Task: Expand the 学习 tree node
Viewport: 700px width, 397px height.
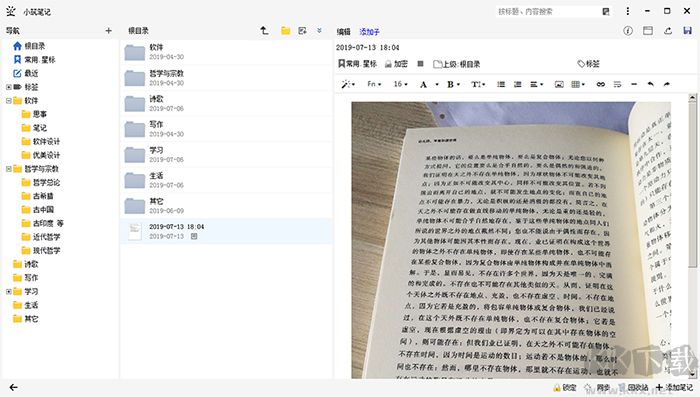Action: tap(8, 292)
